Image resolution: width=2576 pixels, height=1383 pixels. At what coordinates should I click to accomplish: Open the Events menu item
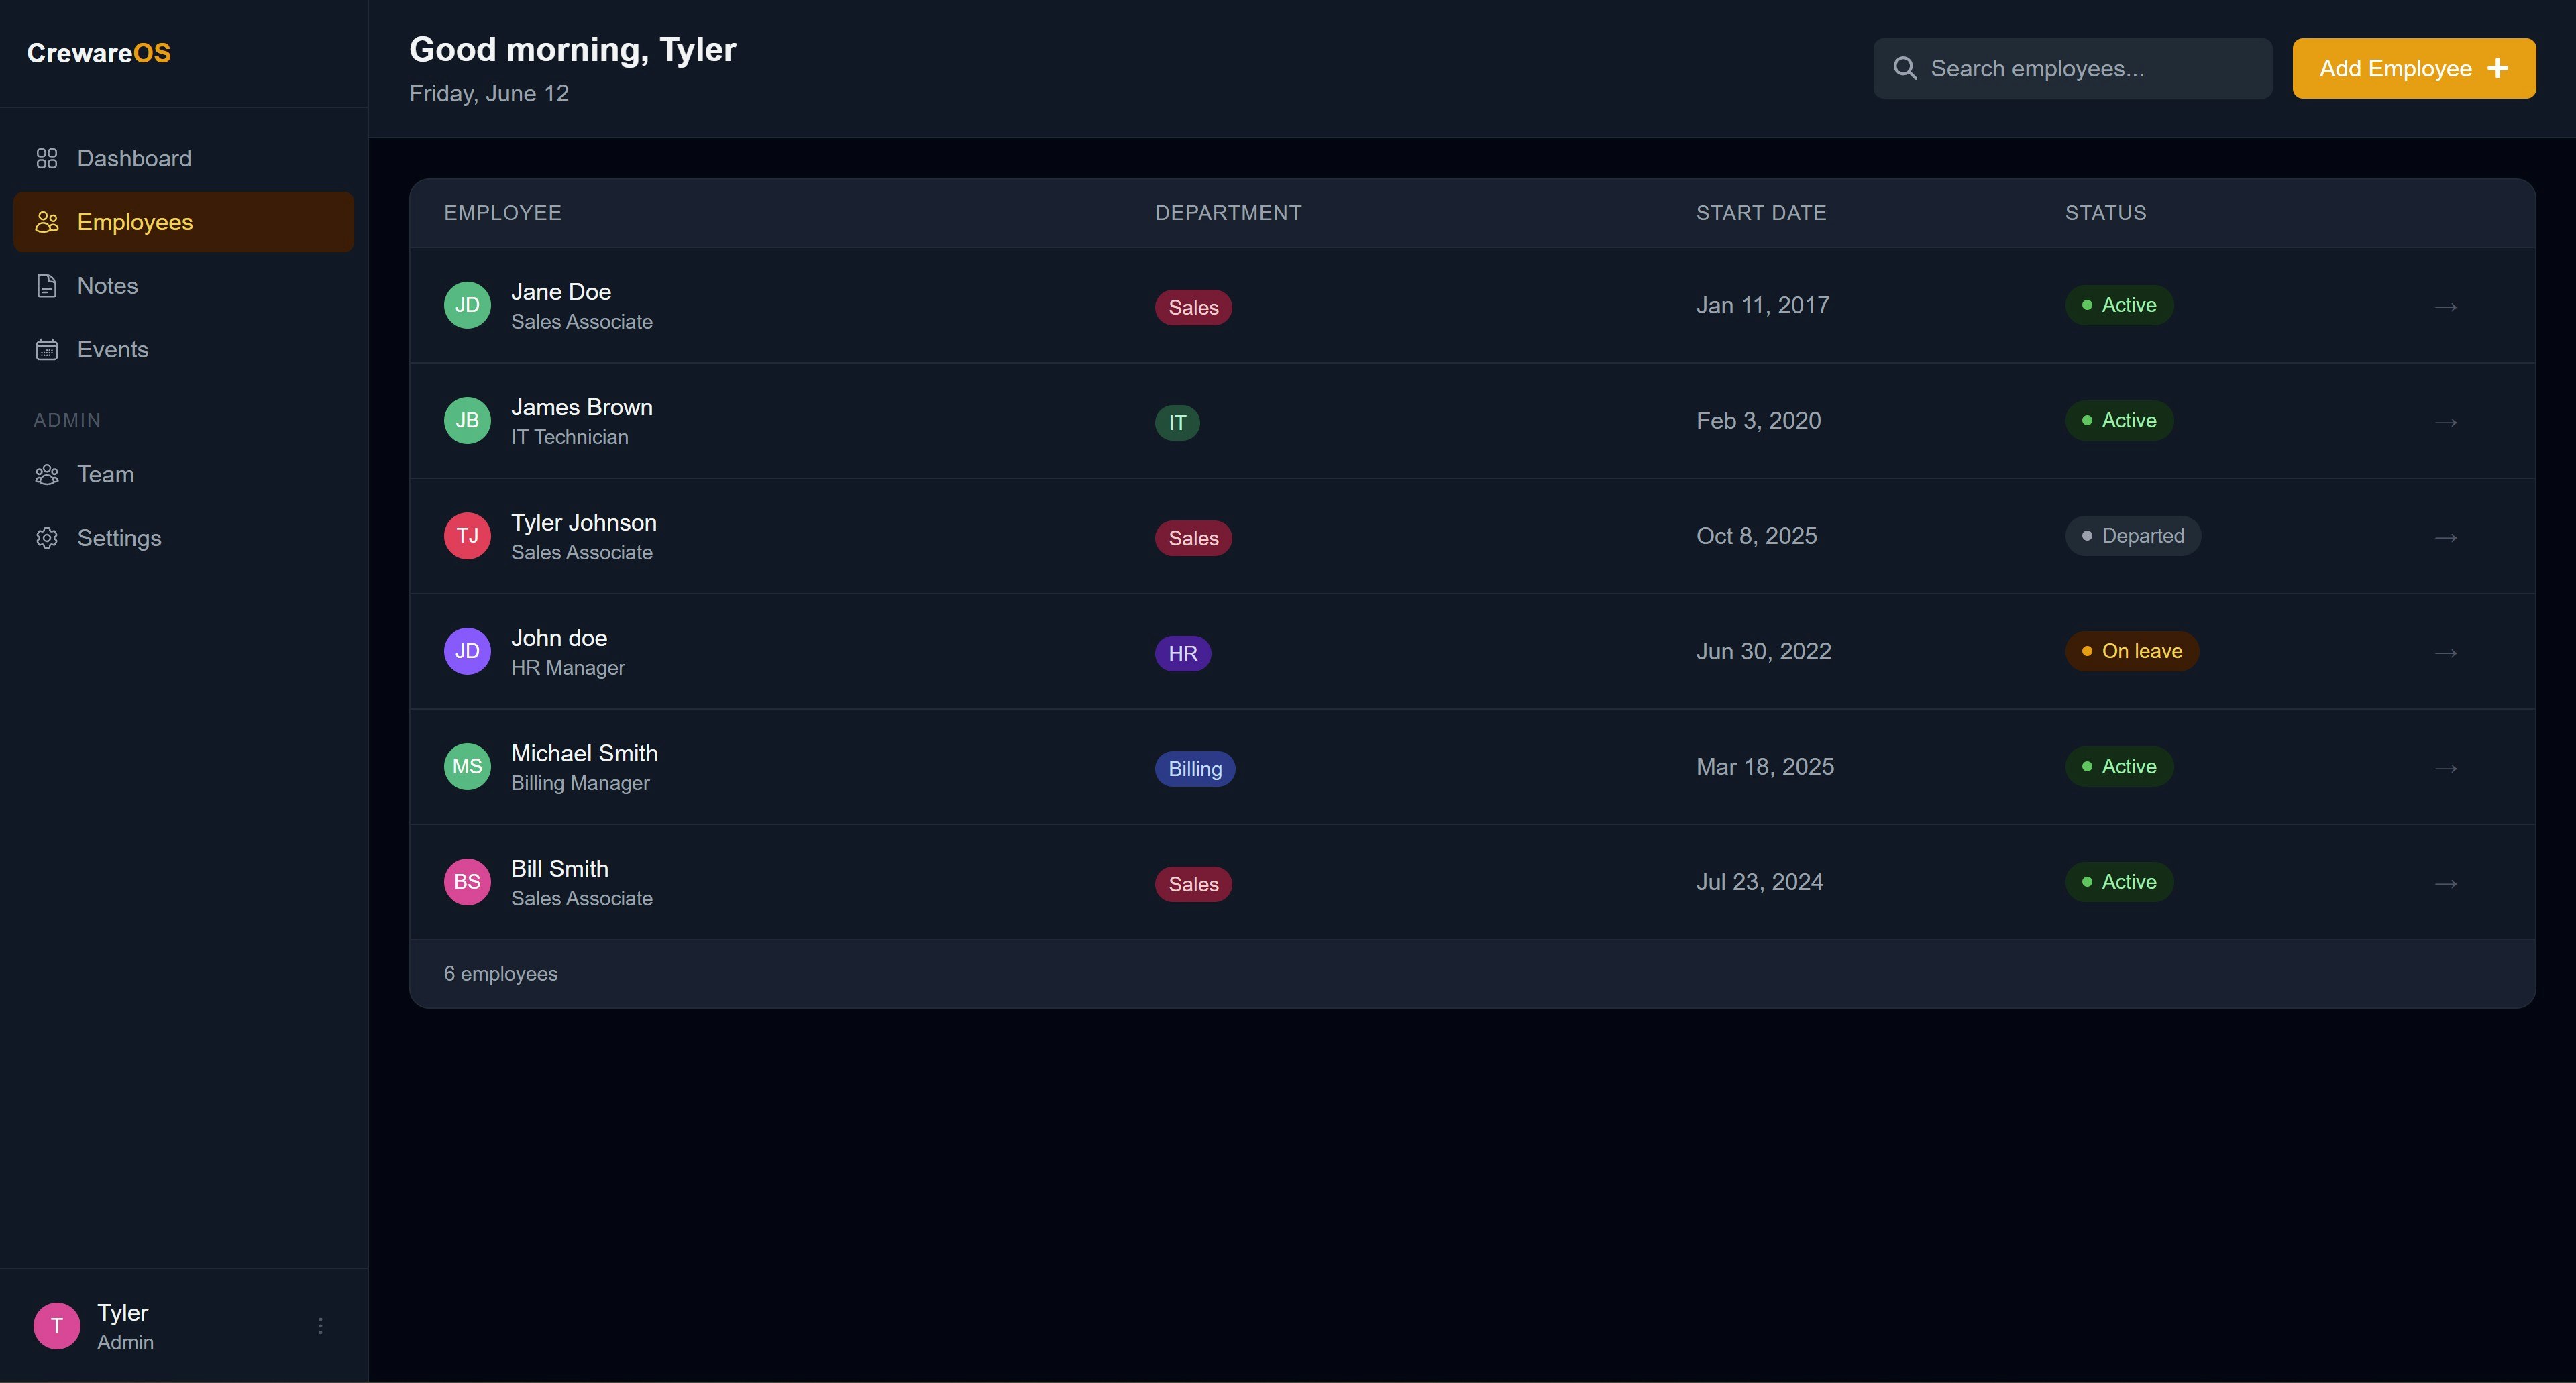[x=184, y=350]
